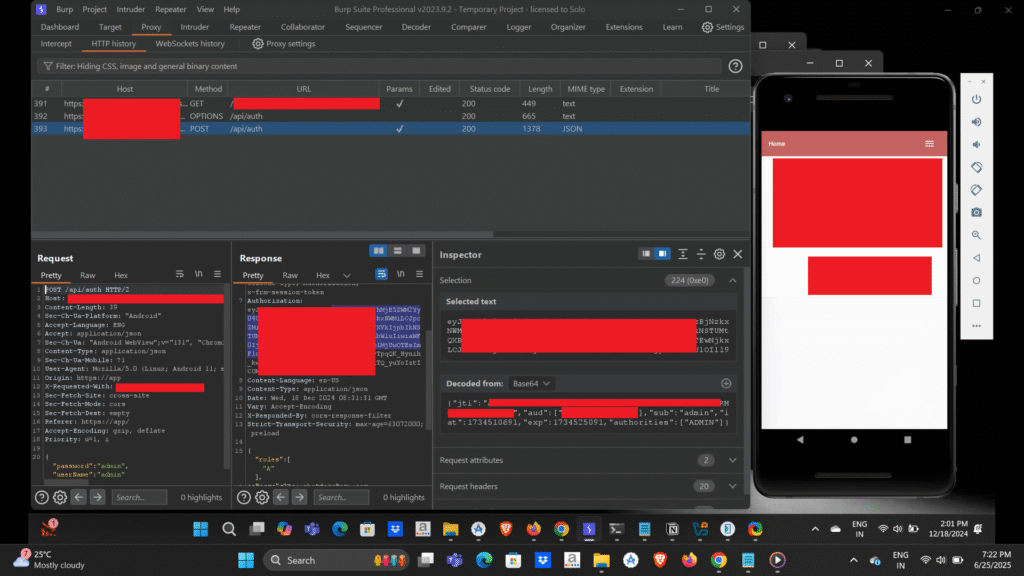Toggle Response word wrap highlighted icon
The height and width of the screenshot is (576, 1024).
tap(381, 274)
